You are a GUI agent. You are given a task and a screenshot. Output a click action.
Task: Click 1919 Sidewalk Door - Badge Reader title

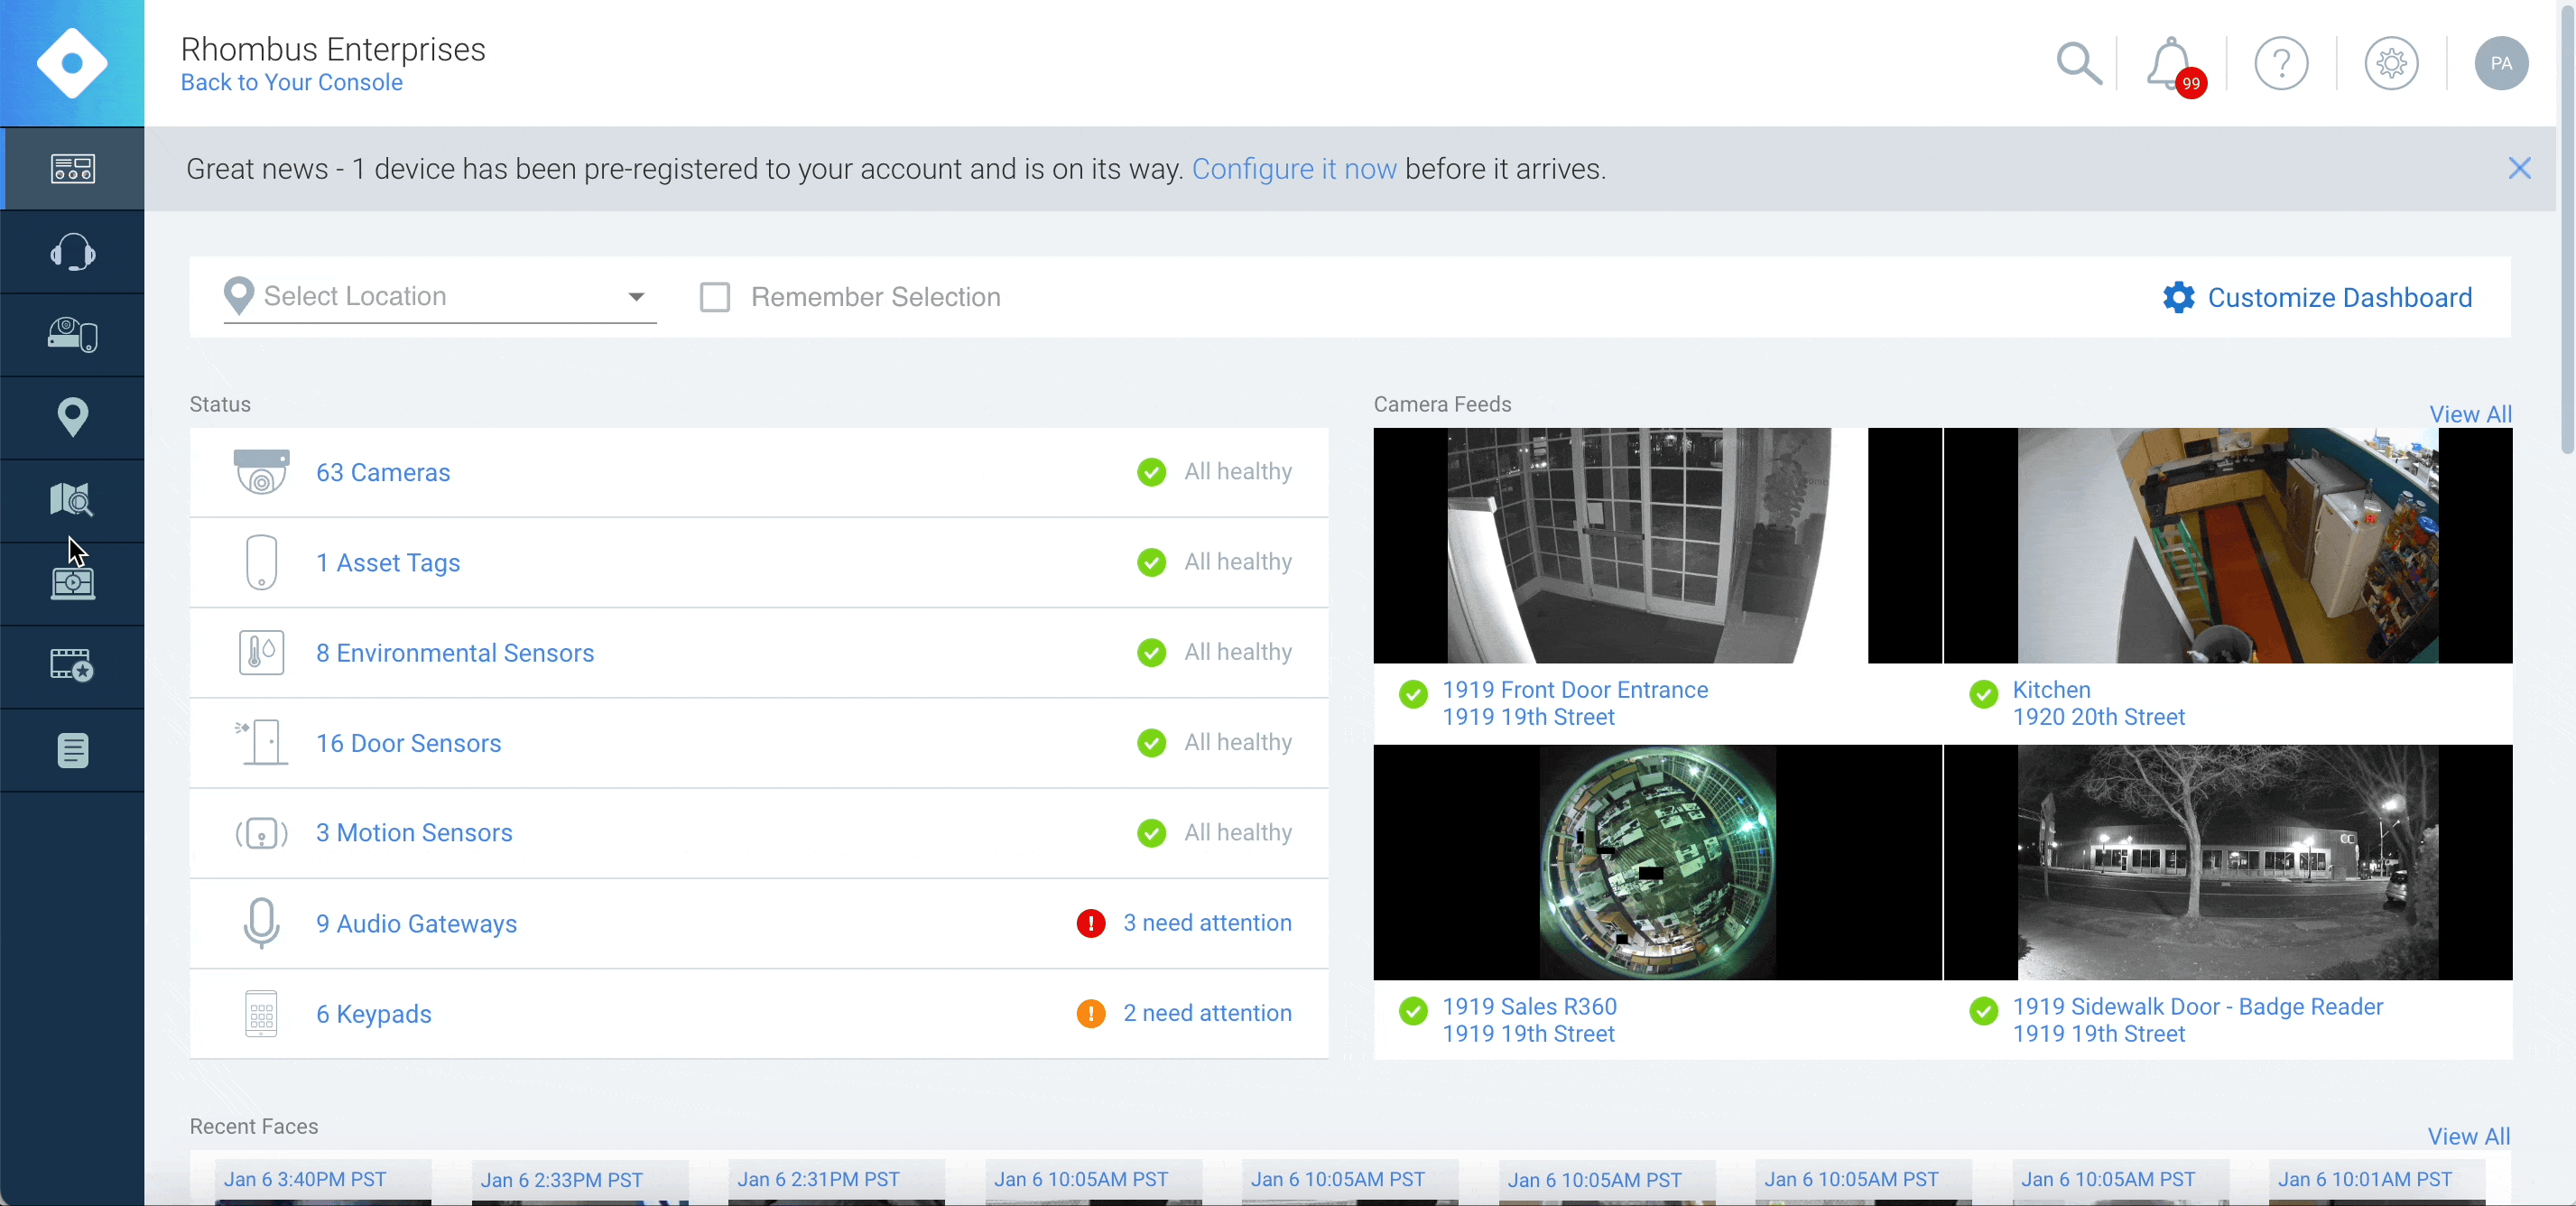point(2197,1006)
